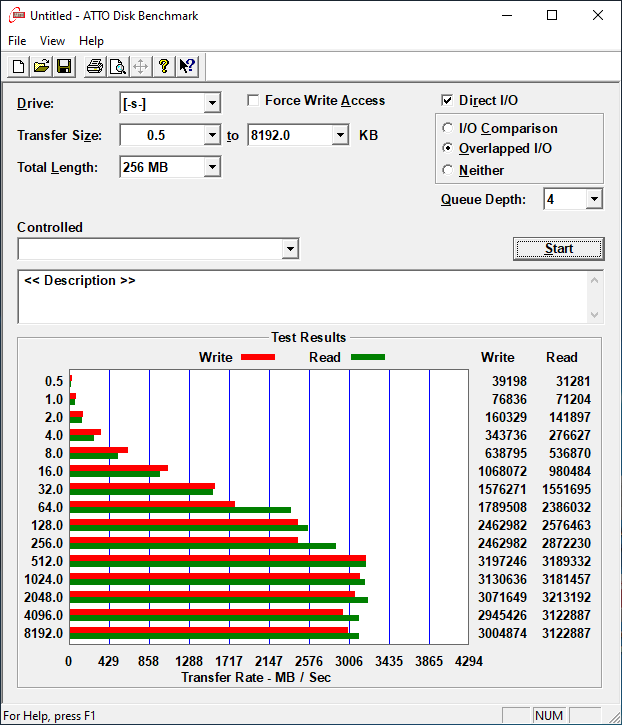Open Print Preview from the toolbar
The image size is (622, 725).
[x=117, y=67]
